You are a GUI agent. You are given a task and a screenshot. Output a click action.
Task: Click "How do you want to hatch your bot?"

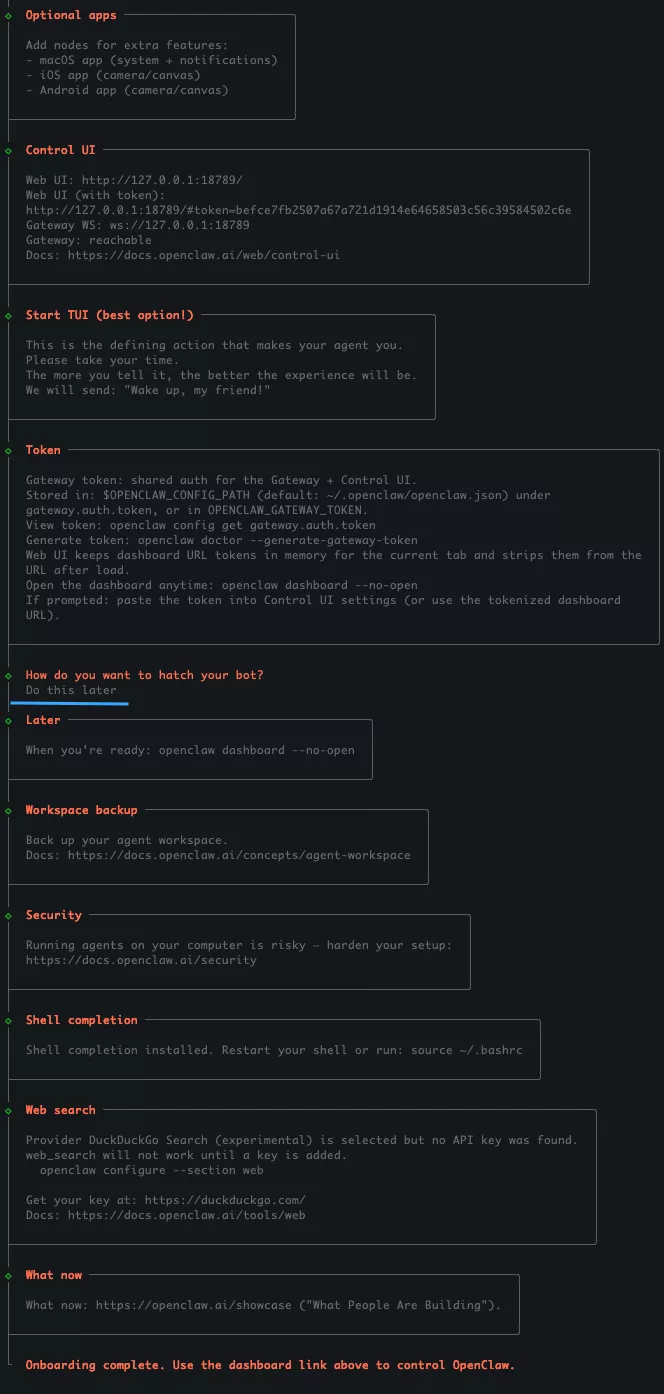click(145, 675)
